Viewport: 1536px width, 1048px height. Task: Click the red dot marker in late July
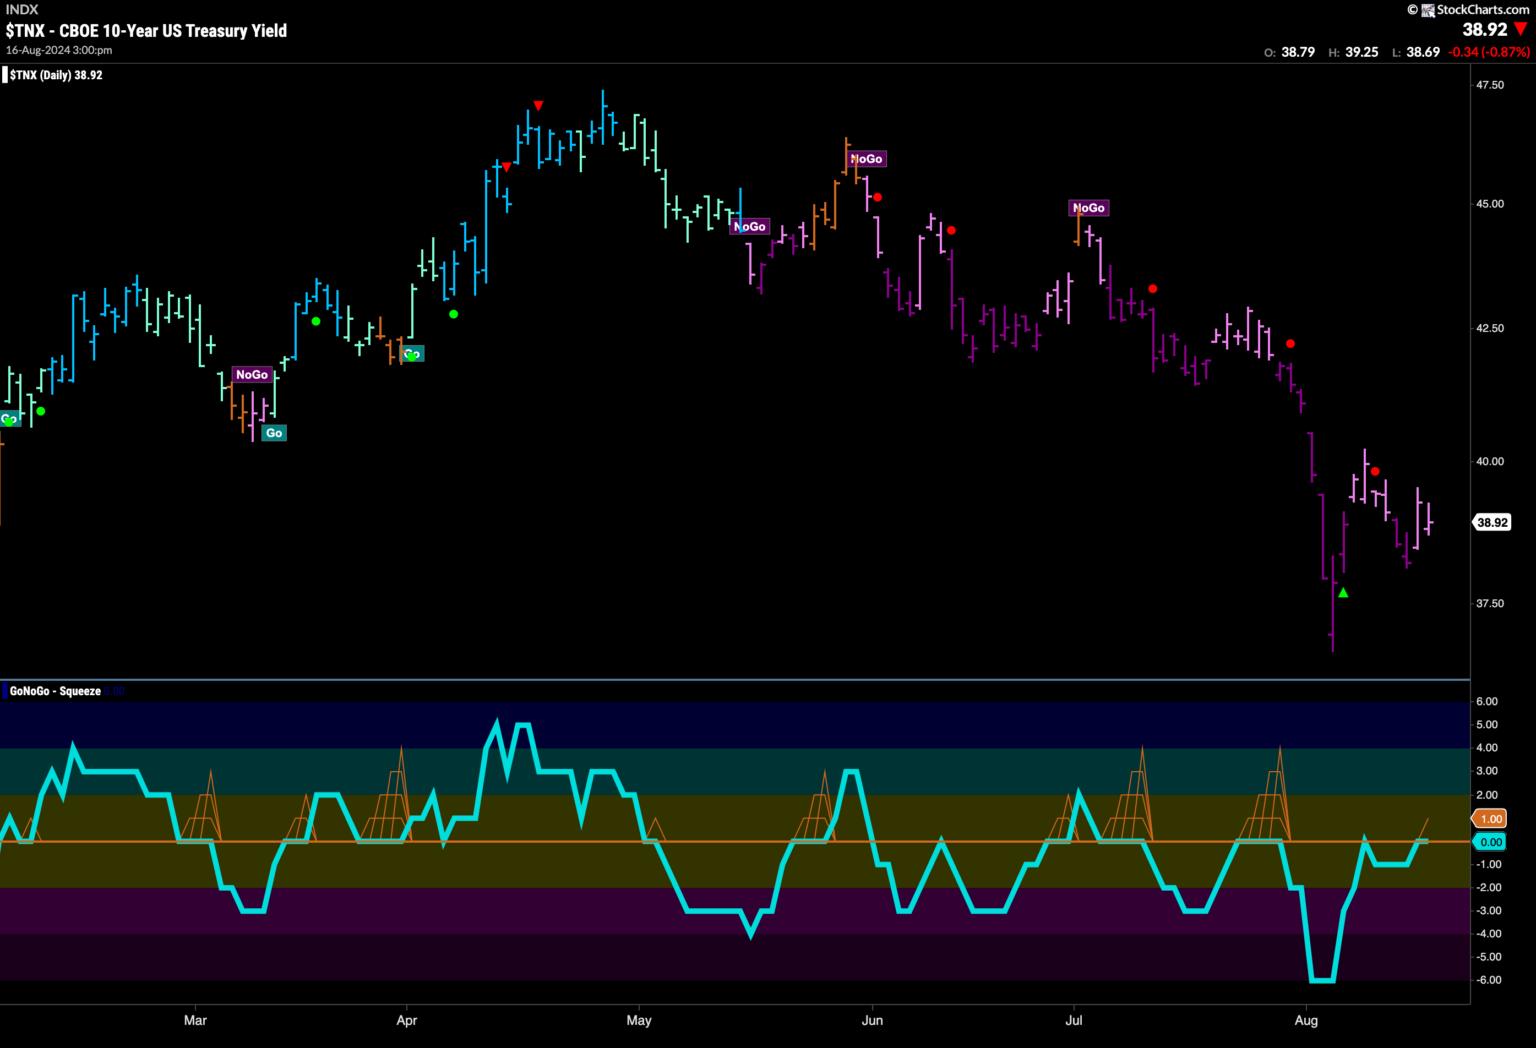(1290, 344)
